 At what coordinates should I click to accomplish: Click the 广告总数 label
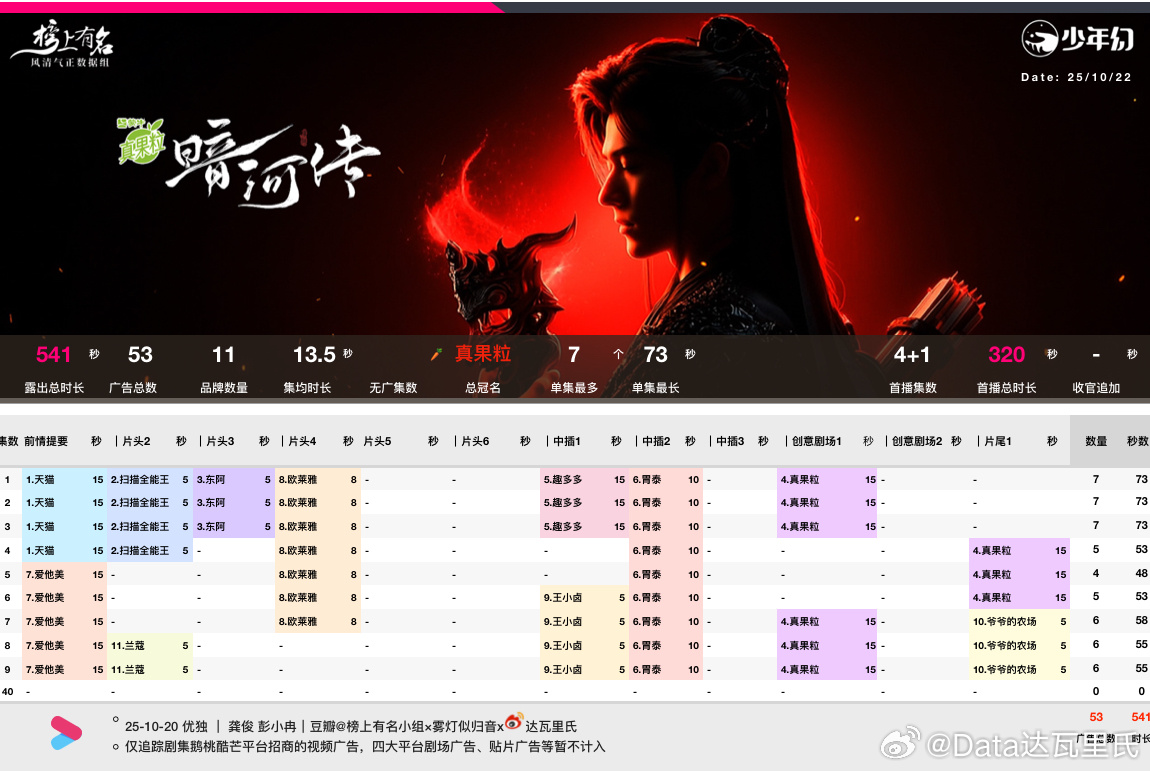click(133, 388)
